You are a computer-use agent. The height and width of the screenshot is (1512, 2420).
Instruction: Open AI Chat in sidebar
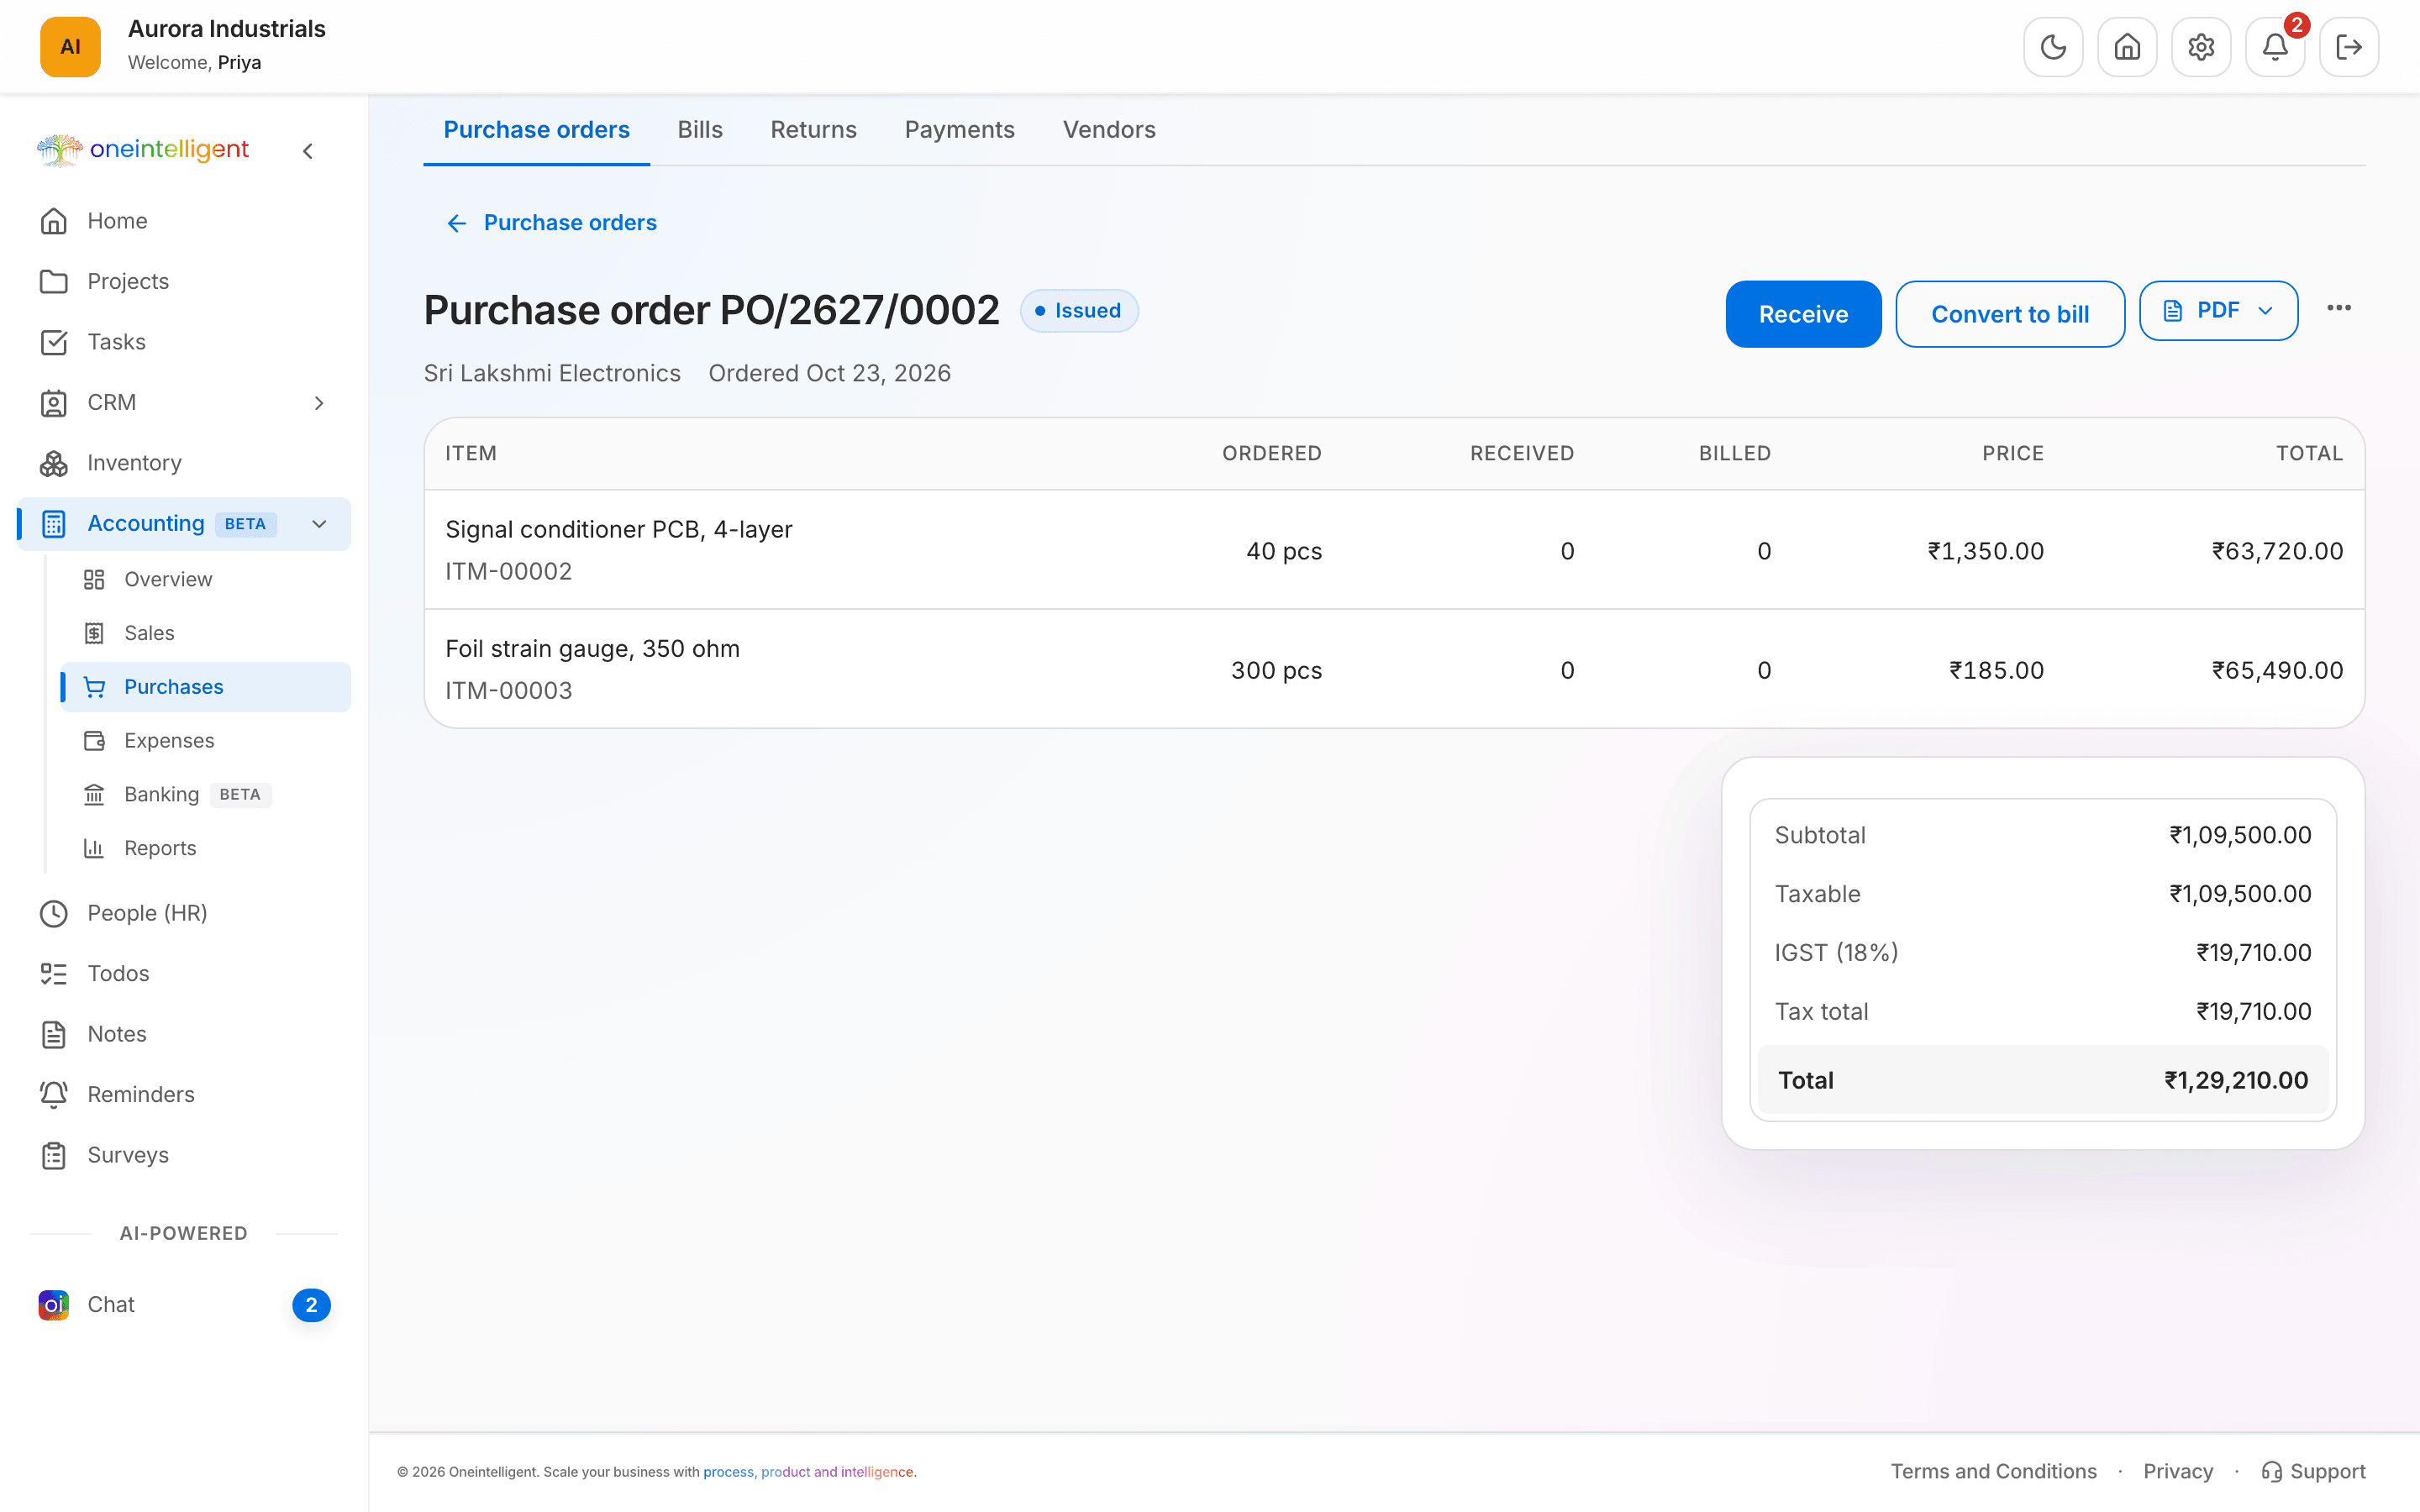pyautogui.click(x=184, y=1305)
